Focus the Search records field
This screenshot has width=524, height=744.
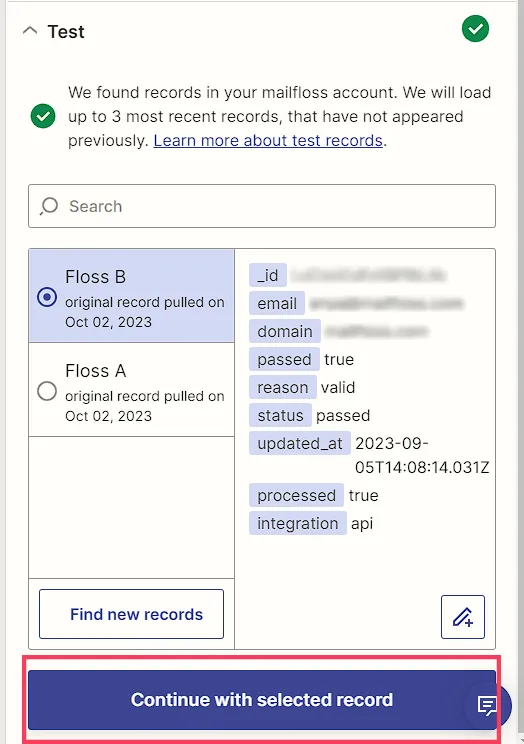coord(262,206)
